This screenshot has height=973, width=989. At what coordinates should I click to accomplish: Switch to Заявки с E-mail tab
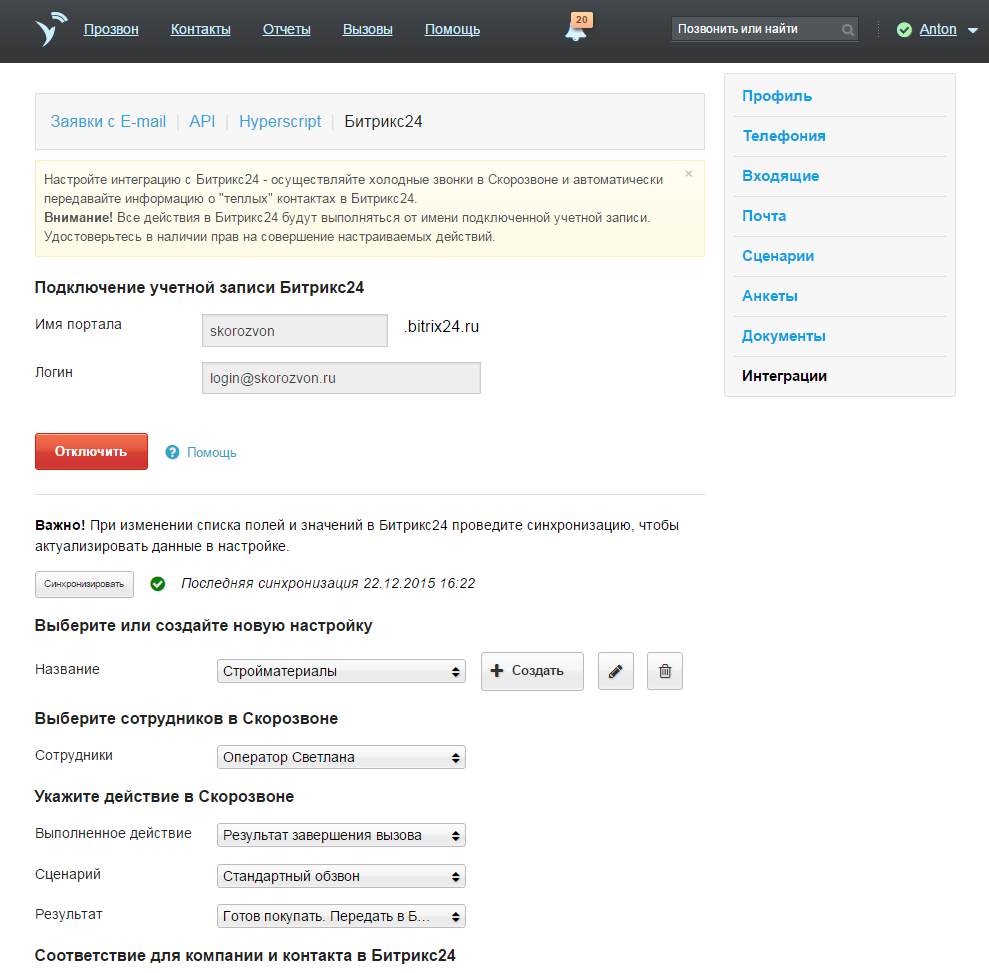coord(108,121)
